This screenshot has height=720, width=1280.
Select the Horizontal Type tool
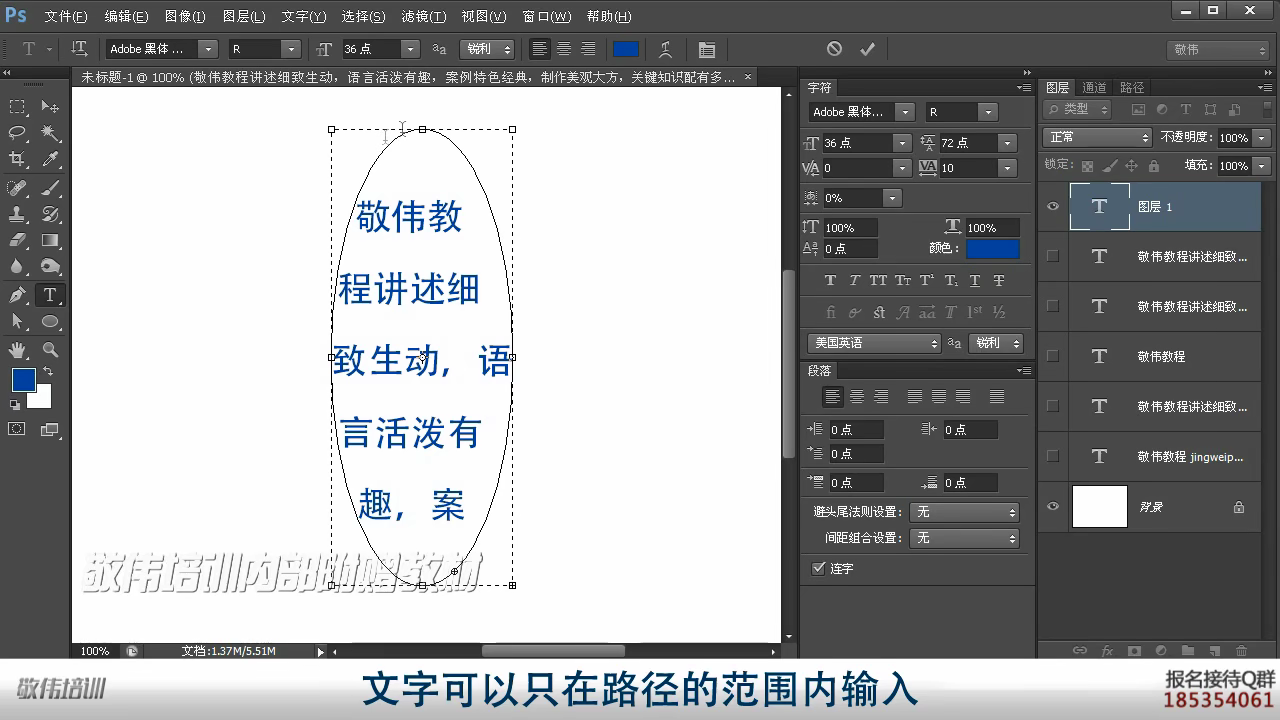(50, 295)
